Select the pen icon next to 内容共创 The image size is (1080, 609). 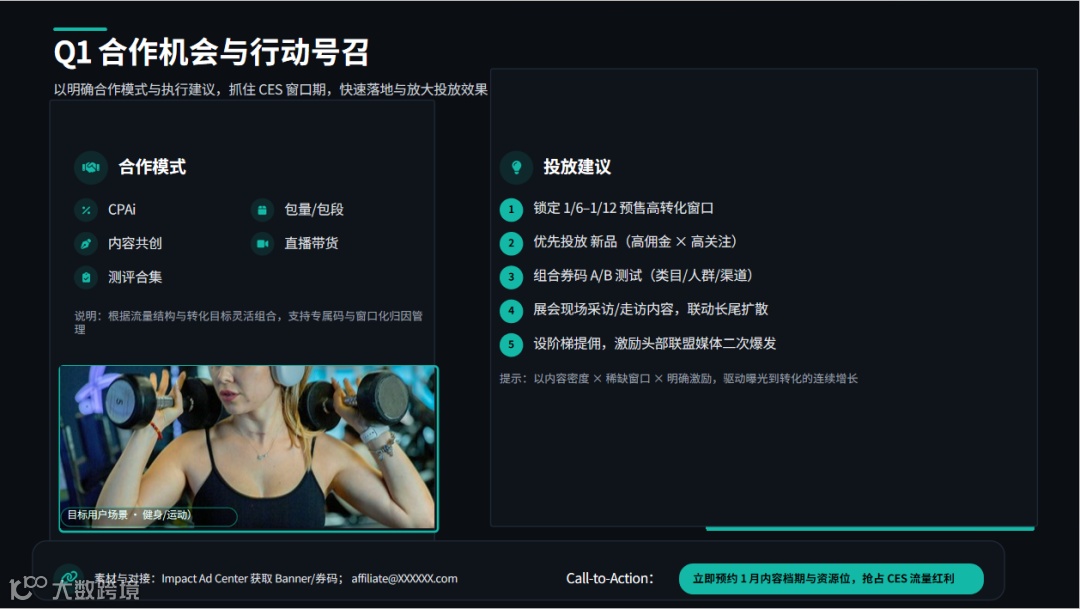86,243
